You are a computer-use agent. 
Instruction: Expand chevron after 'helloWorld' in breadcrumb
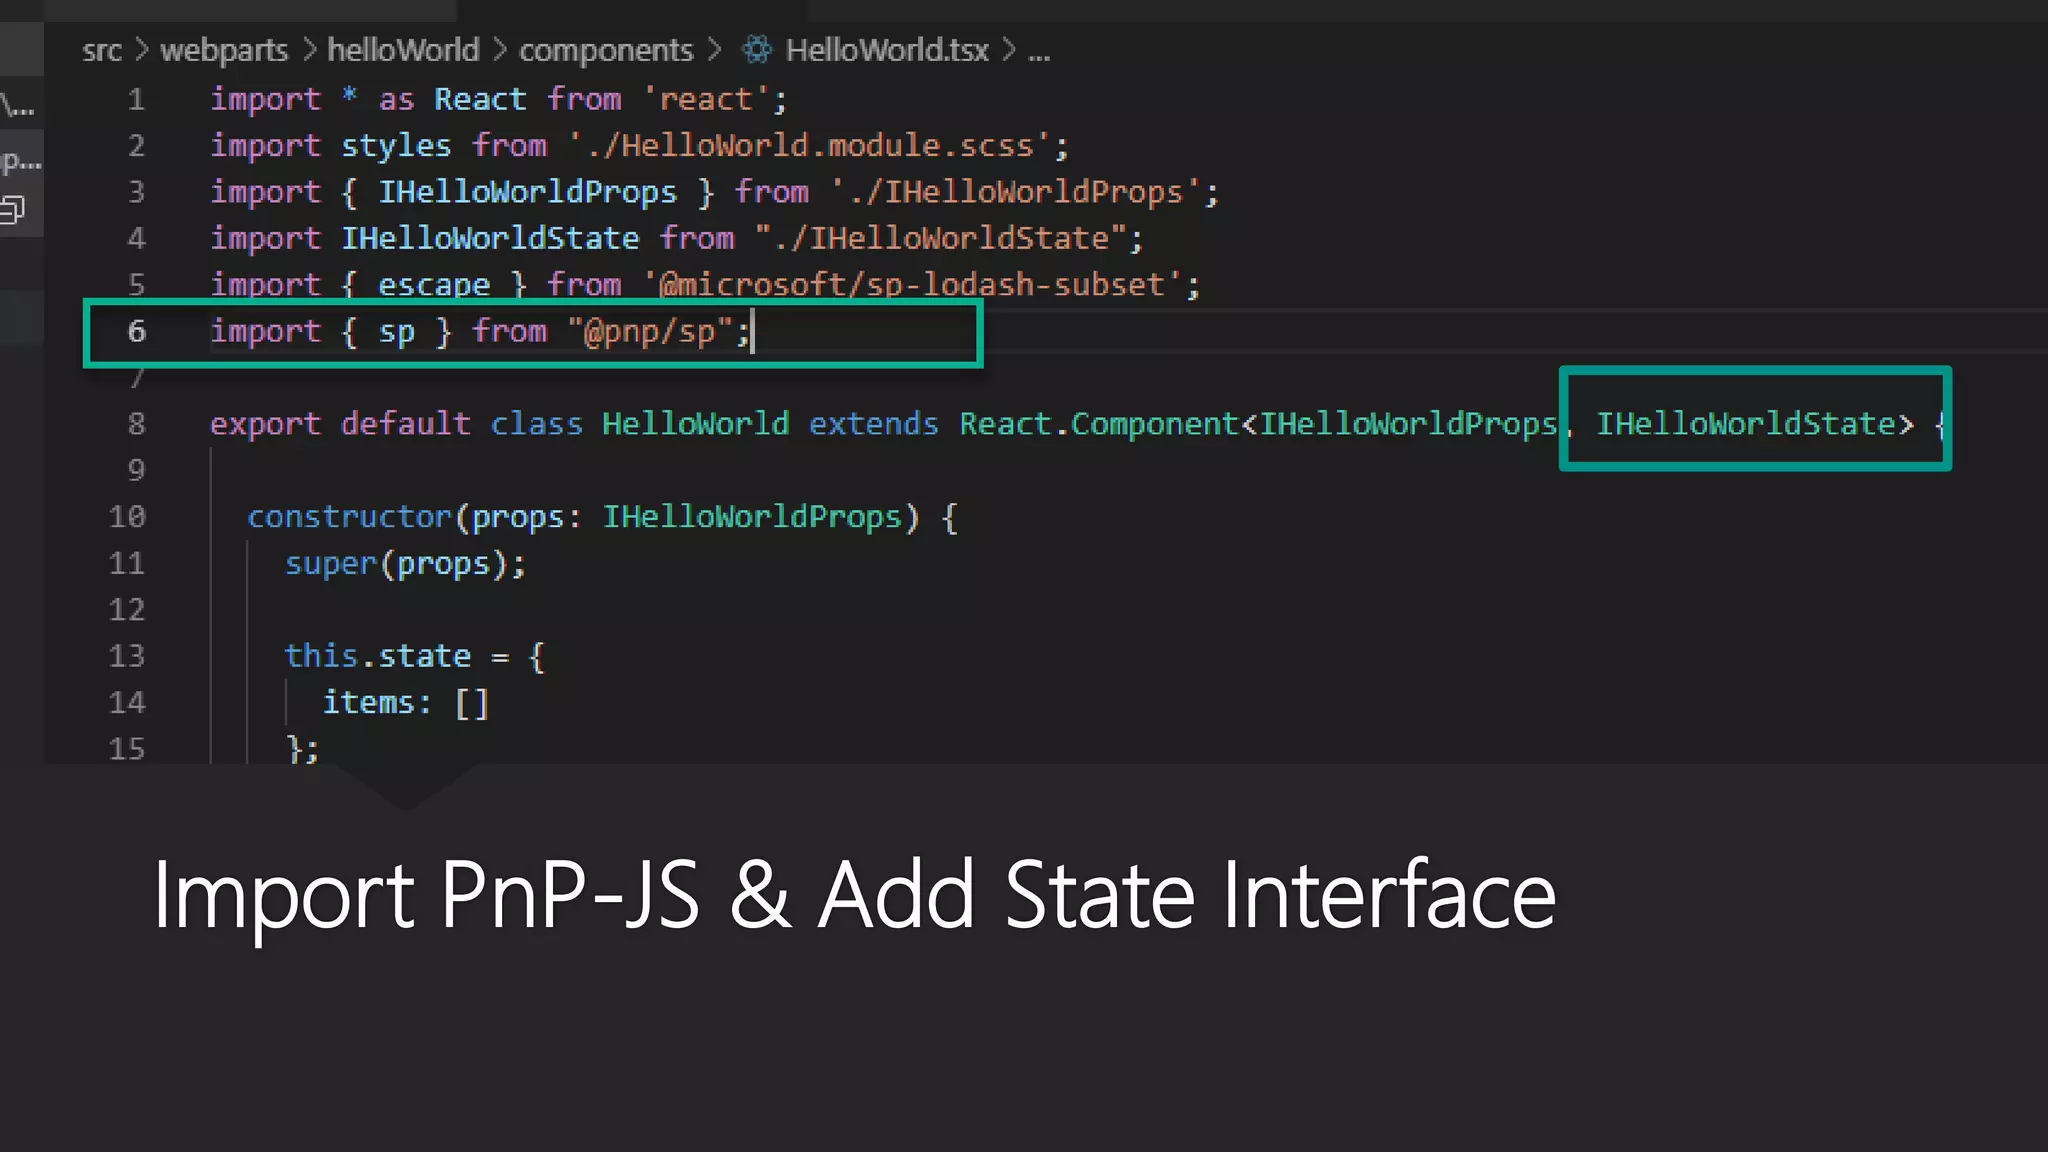pos(500,50)
